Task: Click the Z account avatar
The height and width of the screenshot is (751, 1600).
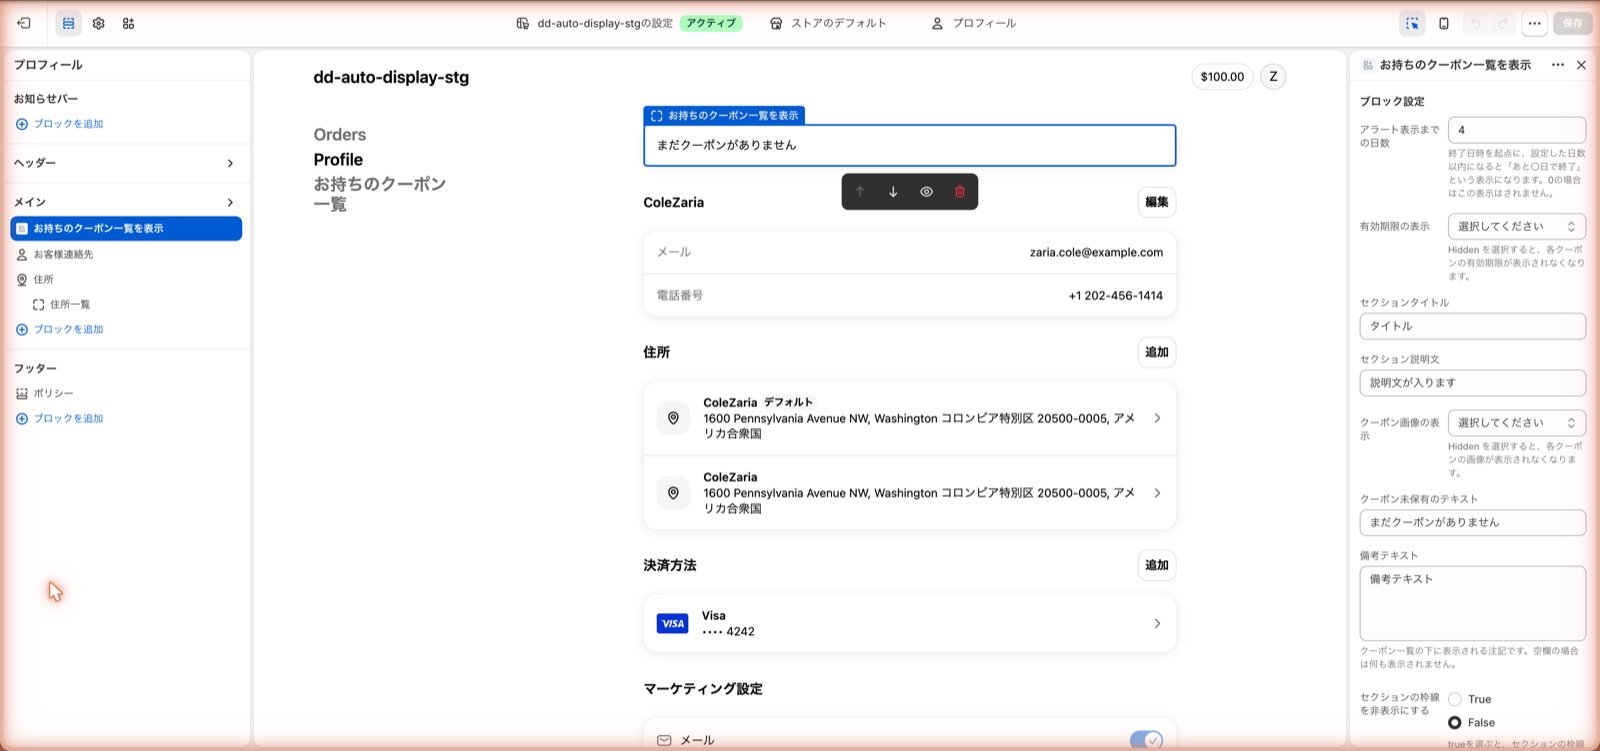Action: point(1273,77)
